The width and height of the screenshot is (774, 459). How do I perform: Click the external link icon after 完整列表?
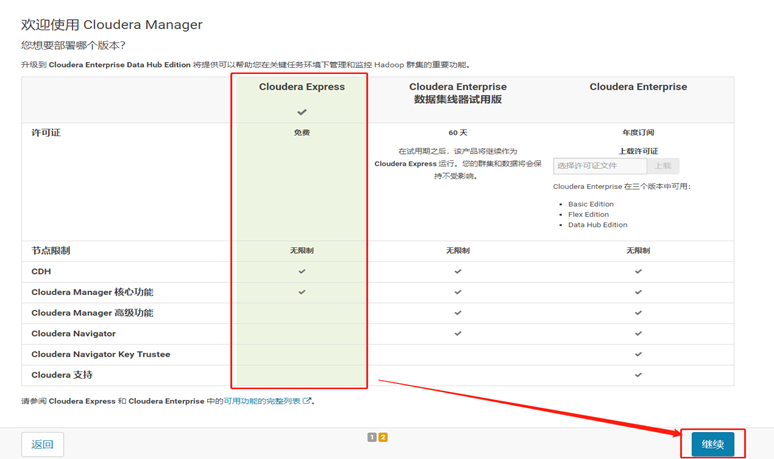click(x=307, y=401)
